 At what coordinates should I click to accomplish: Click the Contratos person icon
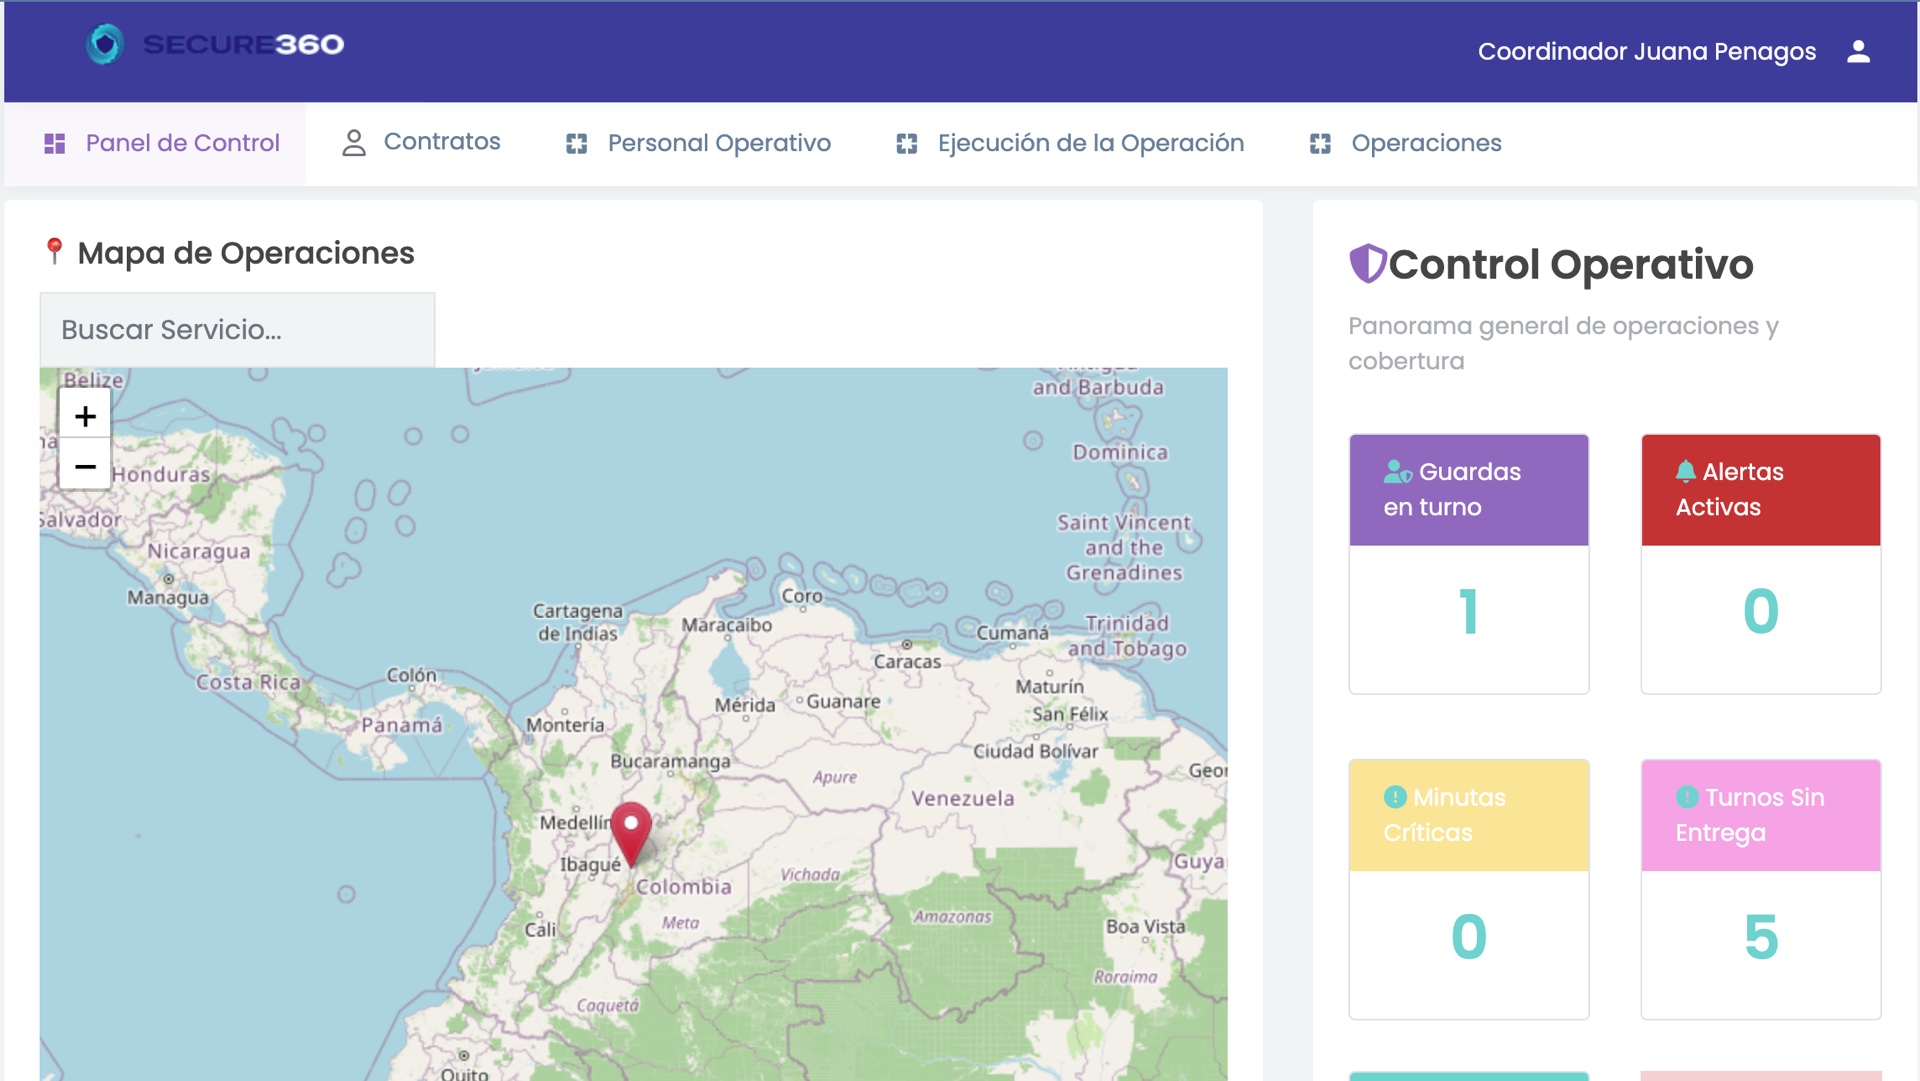click(354, 142)
